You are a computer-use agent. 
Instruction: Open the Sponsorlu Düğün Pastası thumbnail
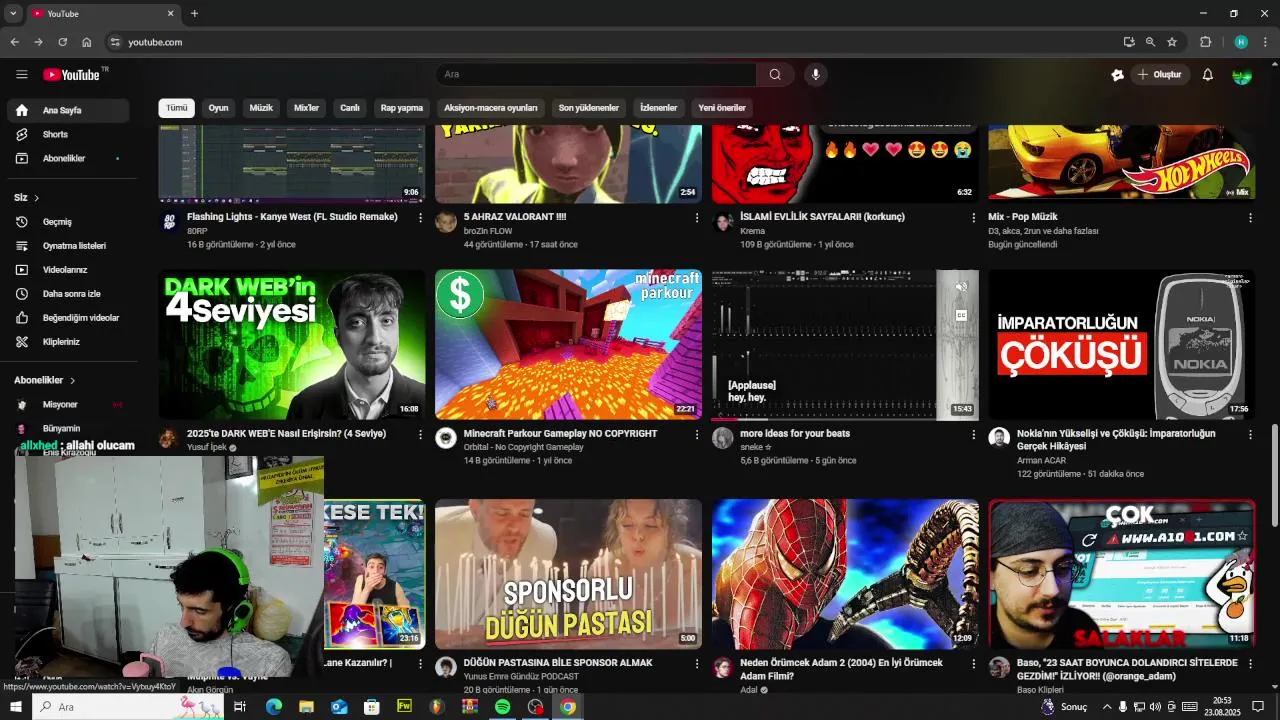click(x=568, y=574)
